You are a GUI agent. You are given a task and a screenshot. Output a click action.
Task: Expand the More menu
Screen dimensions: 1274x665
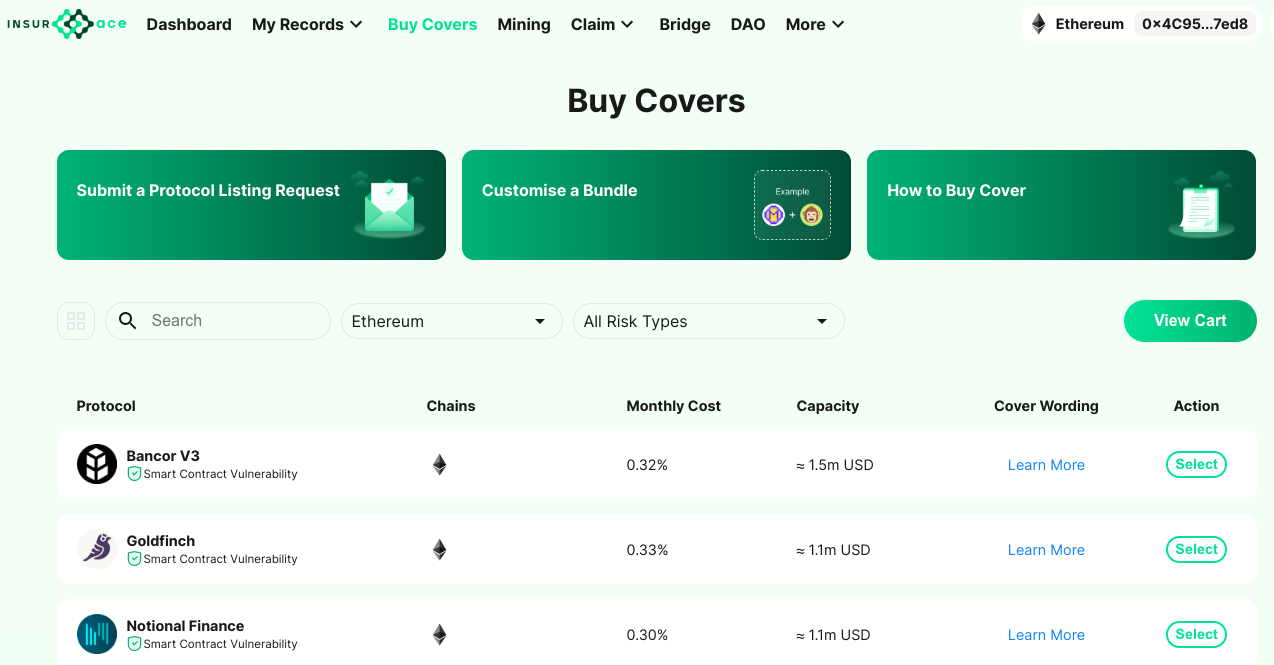815,24
